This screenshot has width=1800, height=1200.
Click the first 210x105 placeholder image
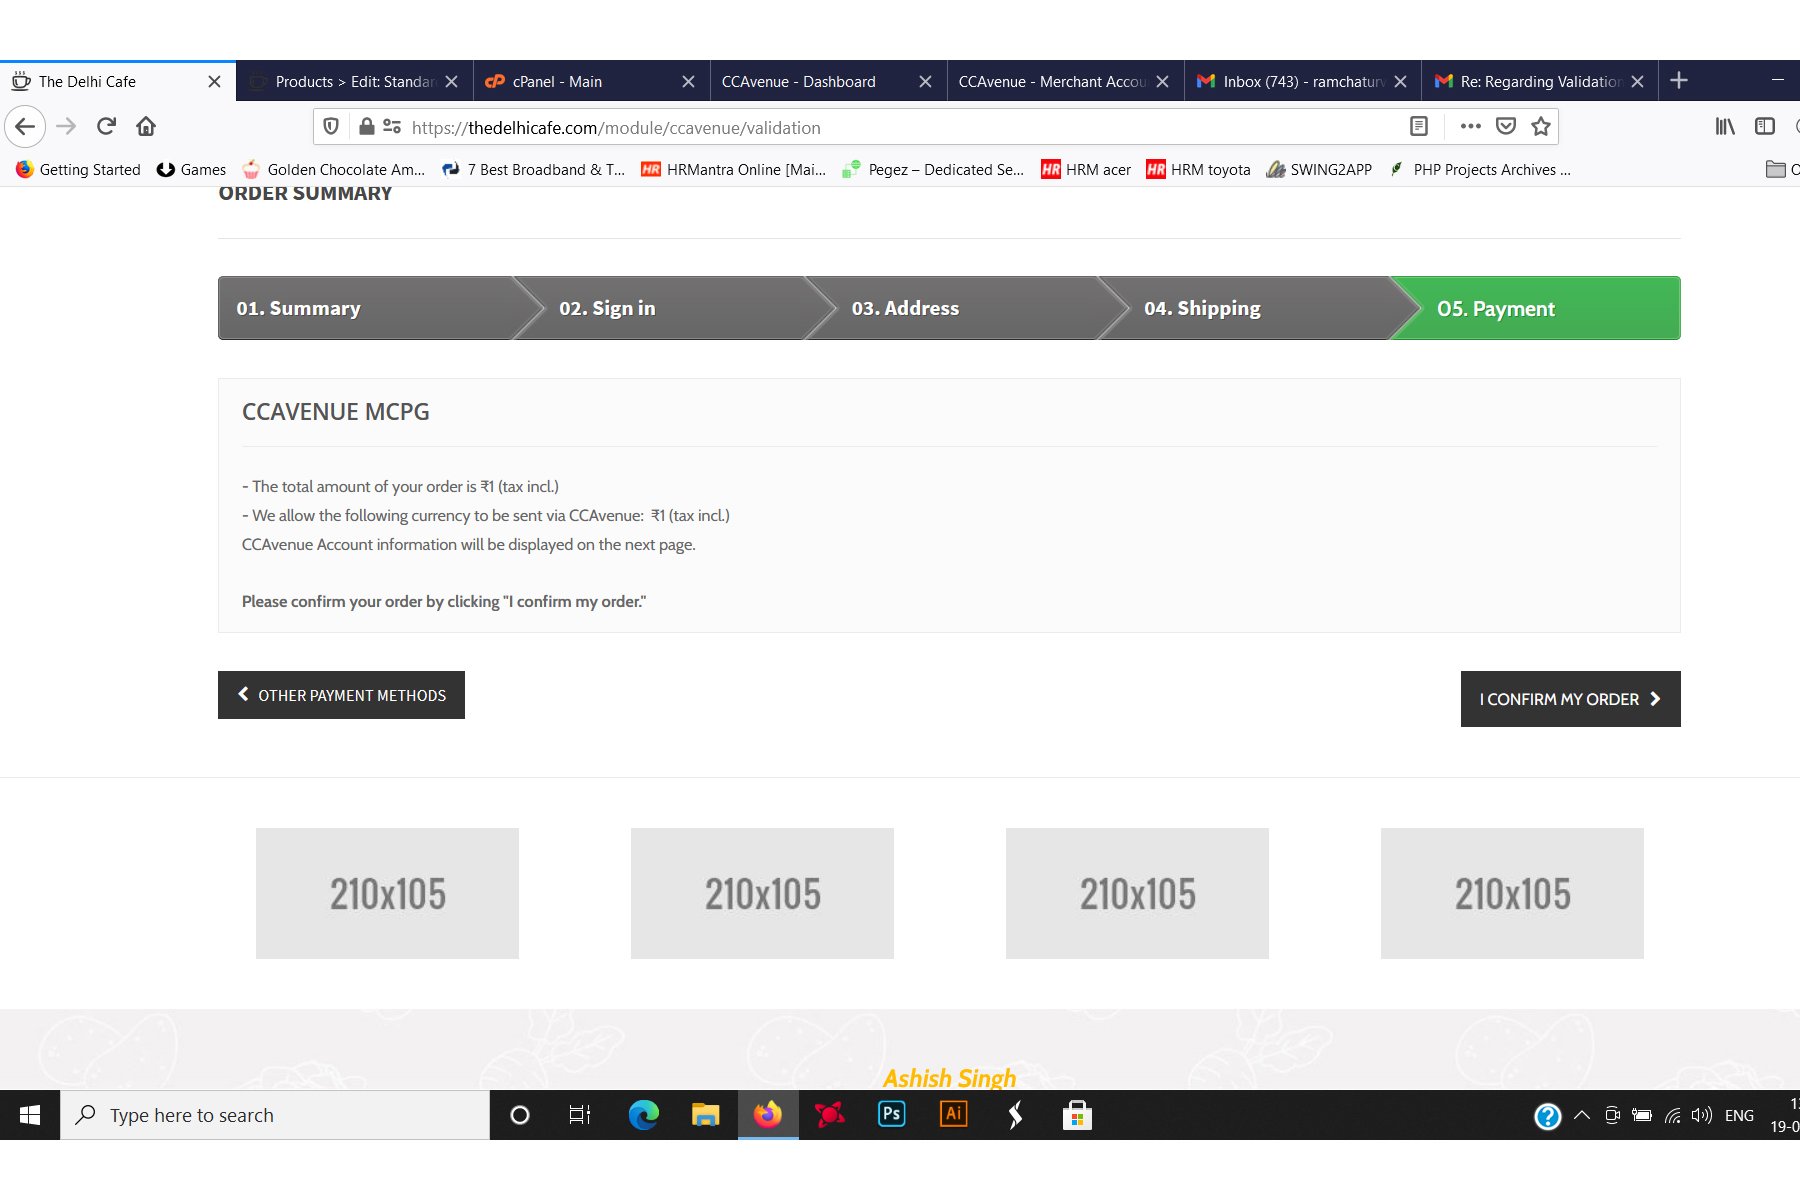coord(387,893)
